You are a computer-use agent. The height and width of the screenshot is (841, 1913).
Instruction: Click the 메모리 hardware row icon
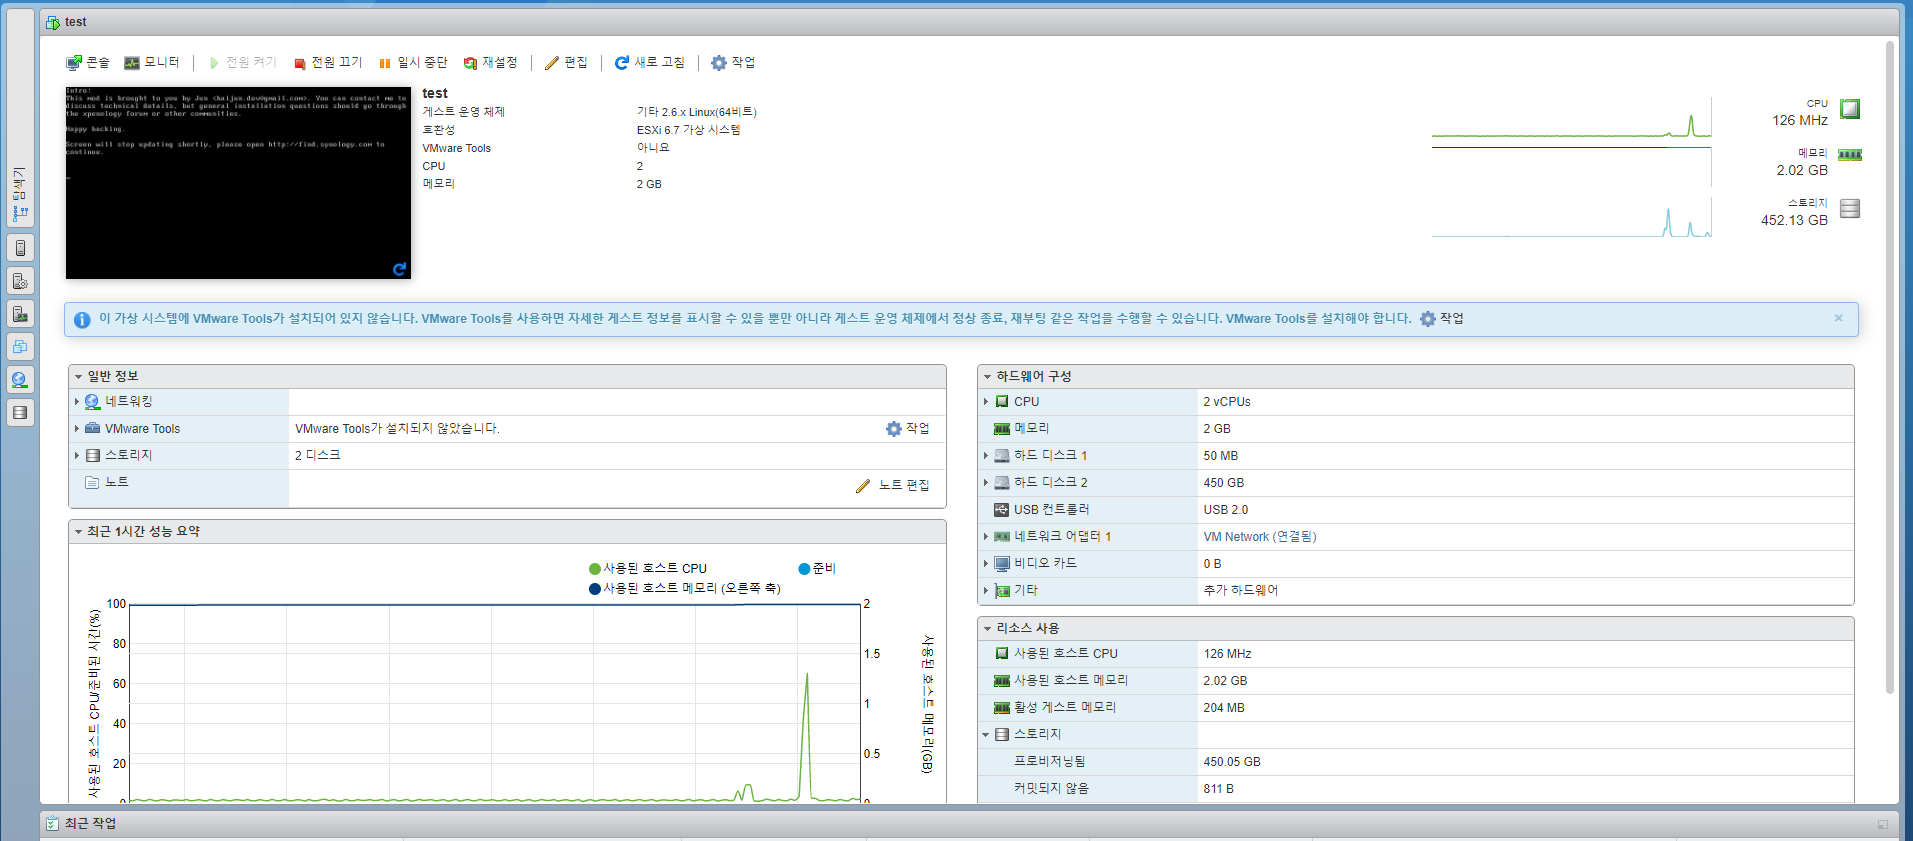[1002, 429]
